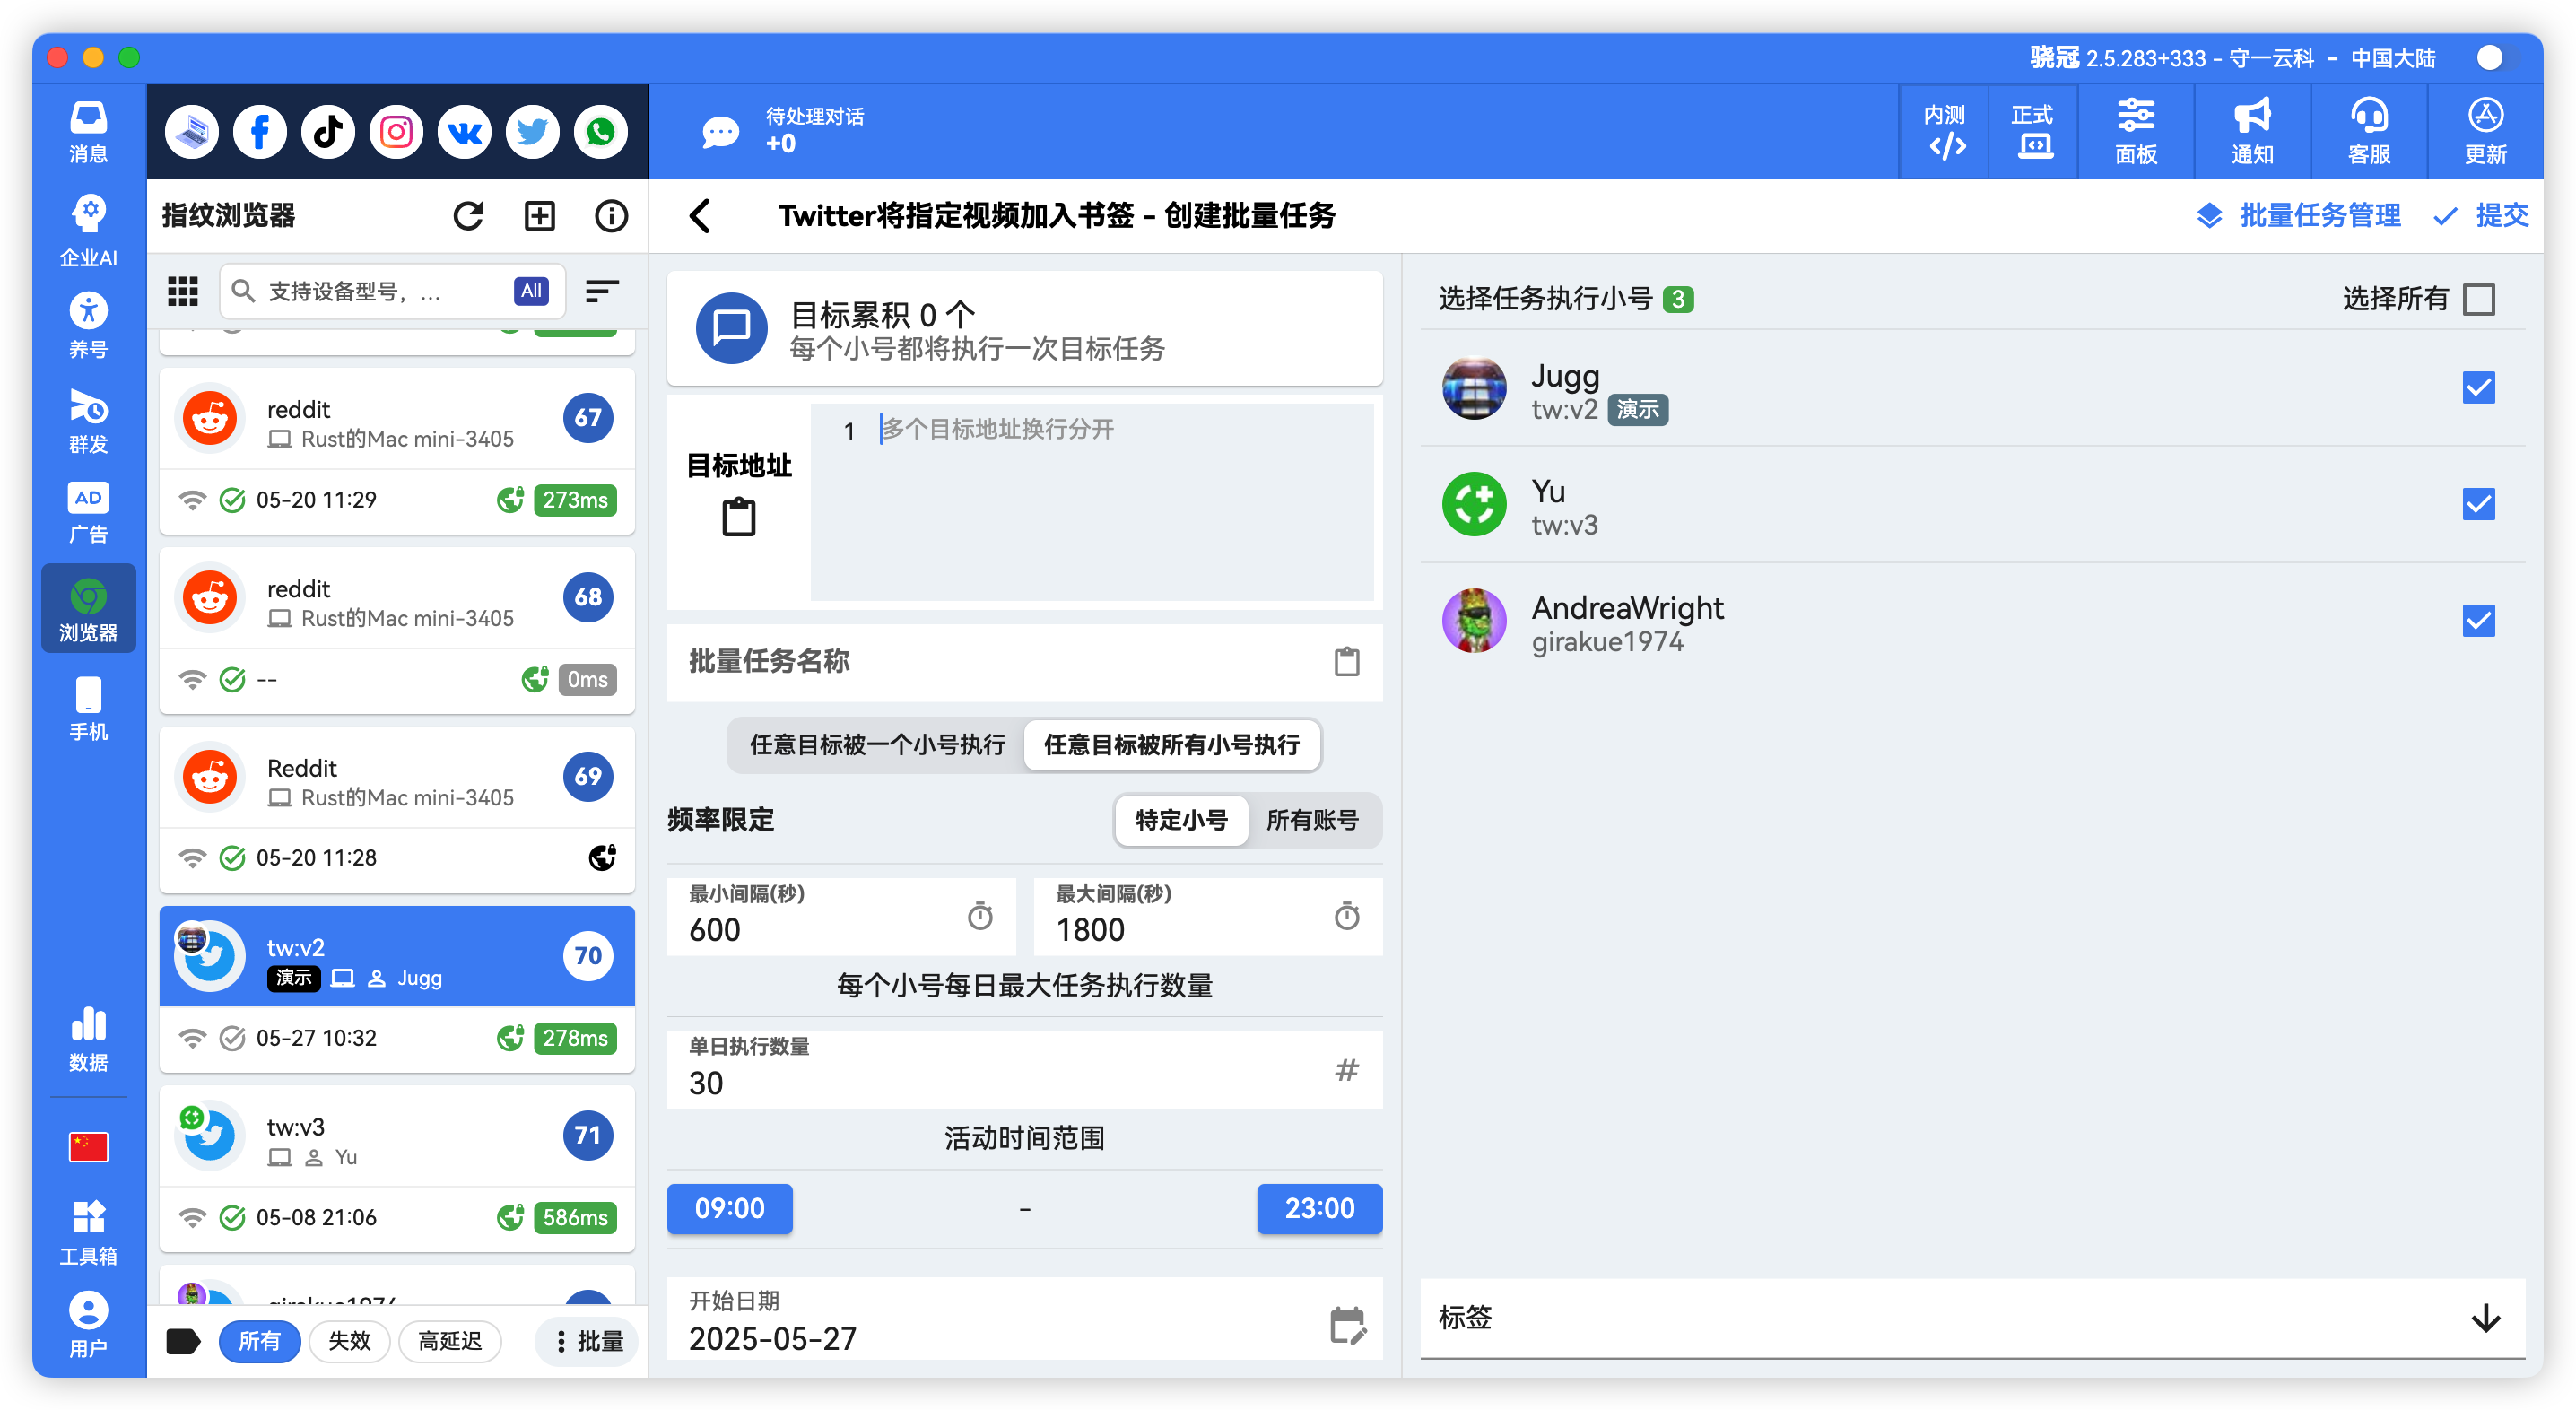Viewport: 2576px width, 1410px height.
Task: Edit the 最小间隔 600 field
Action: tap(841, 916)
